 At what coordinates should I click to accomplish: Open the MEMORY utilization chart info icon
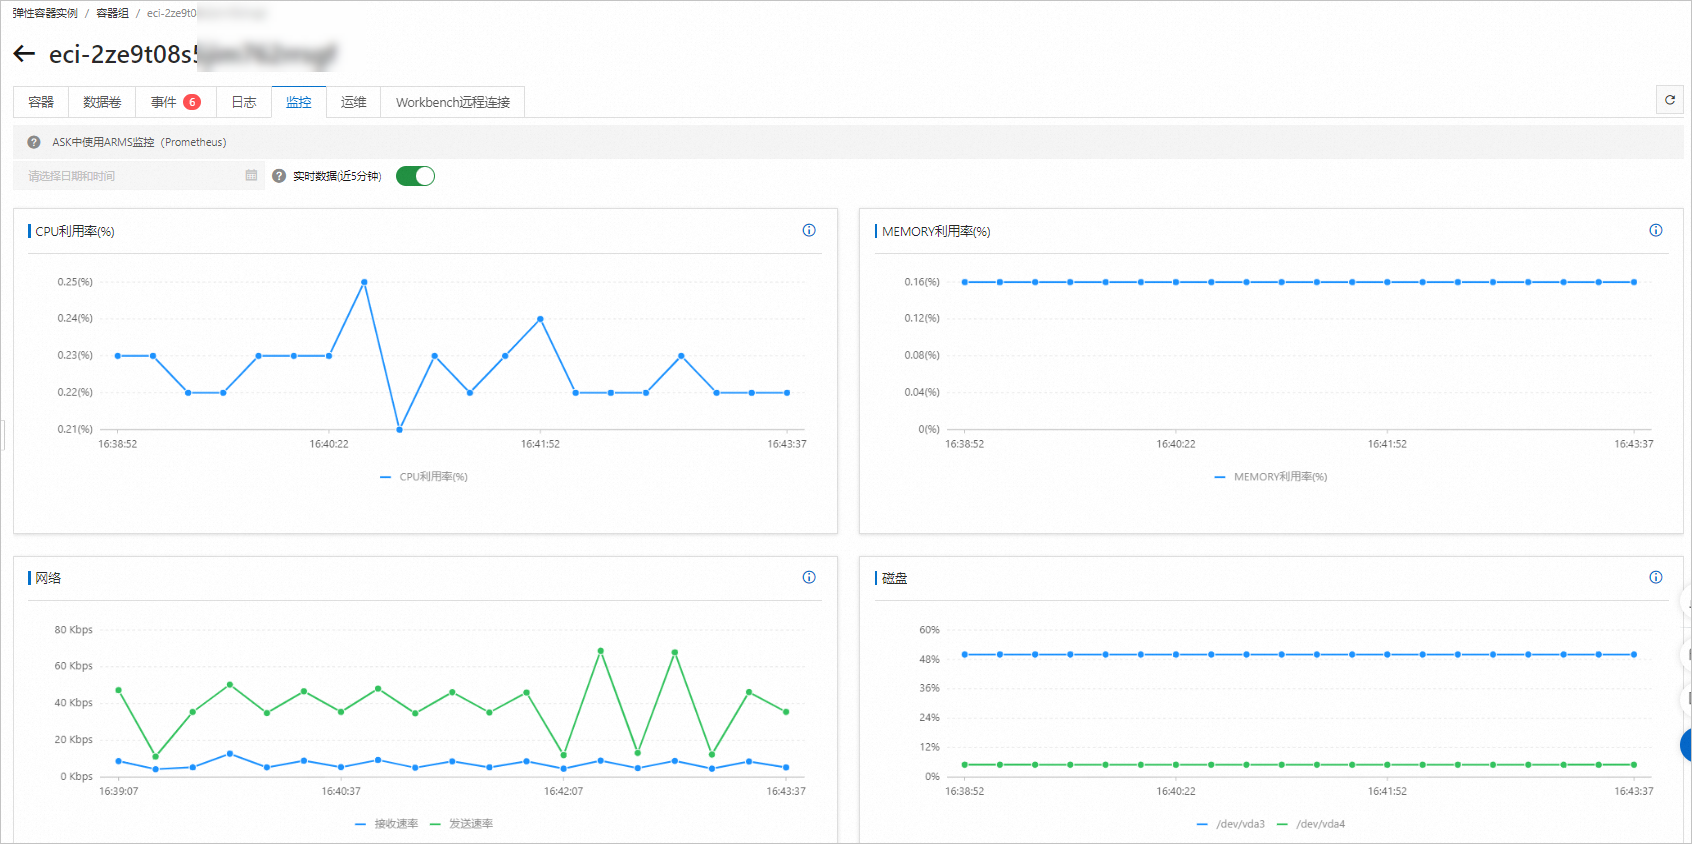pos(1655,231)
